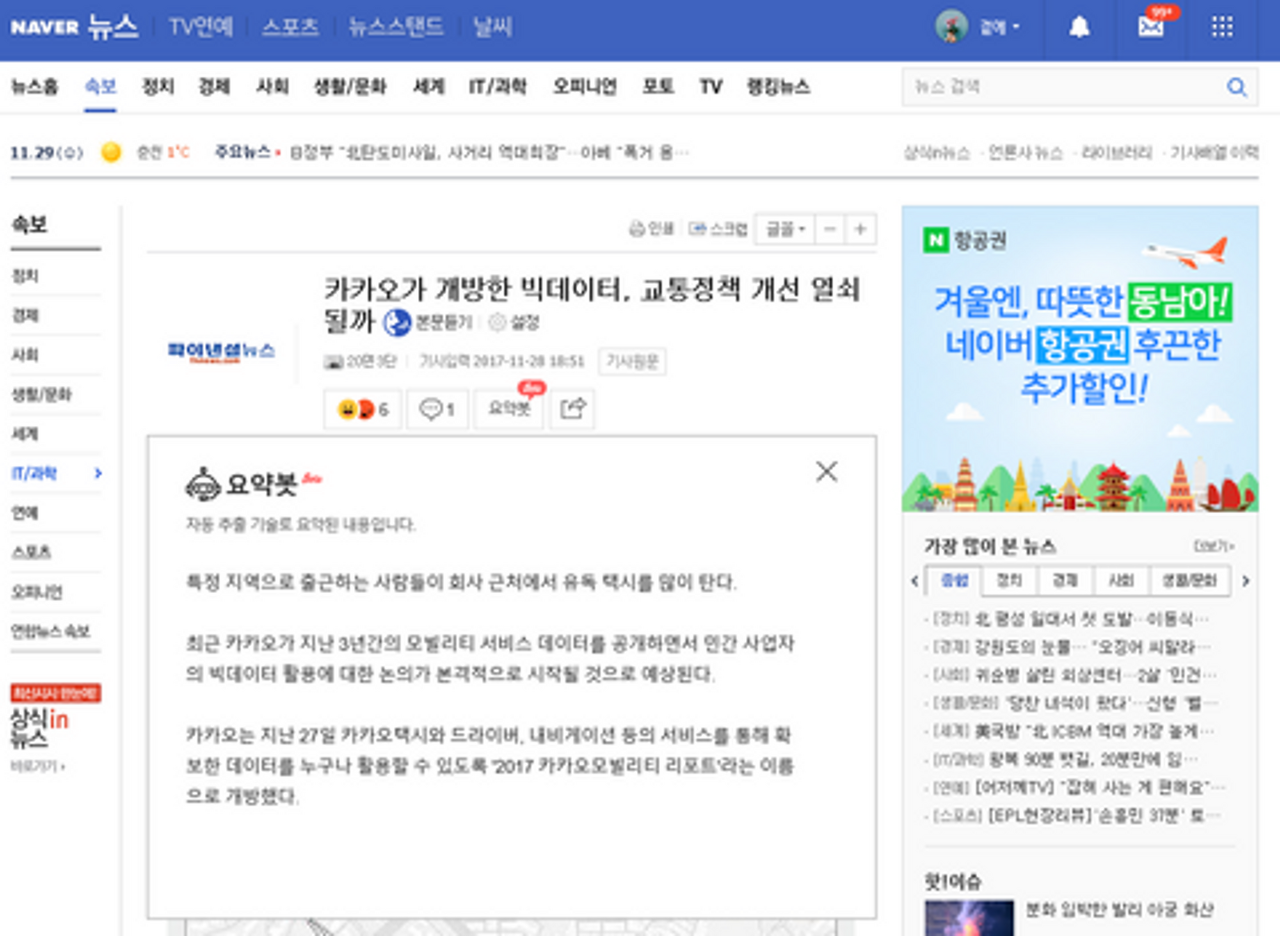Image resolution: width=1280 pixels, height=936 pixels.
Task: Open the 랭킹뉴스 tab
Action: tap(778, 87)
